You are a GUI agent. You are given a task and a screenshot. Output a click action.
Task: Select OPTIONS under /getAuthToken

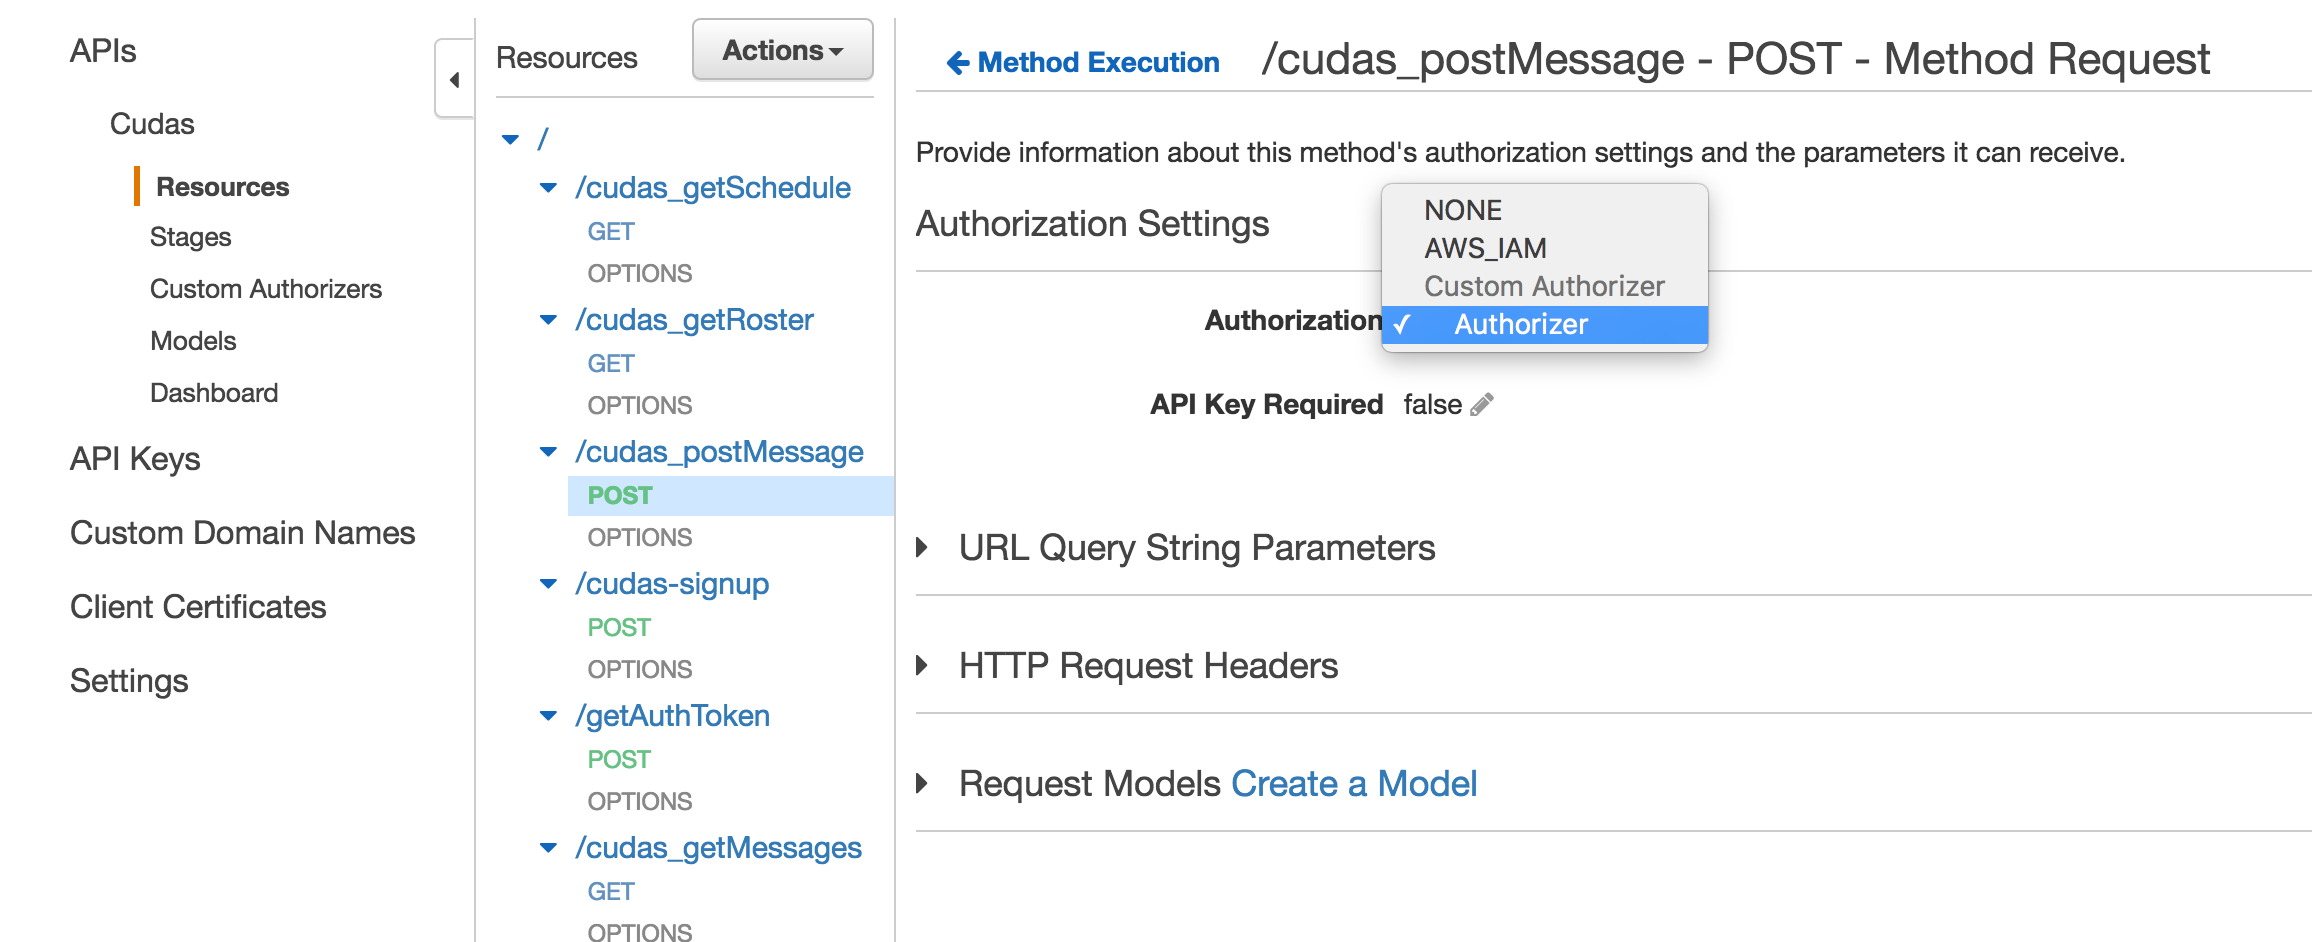tap(640, 801)
